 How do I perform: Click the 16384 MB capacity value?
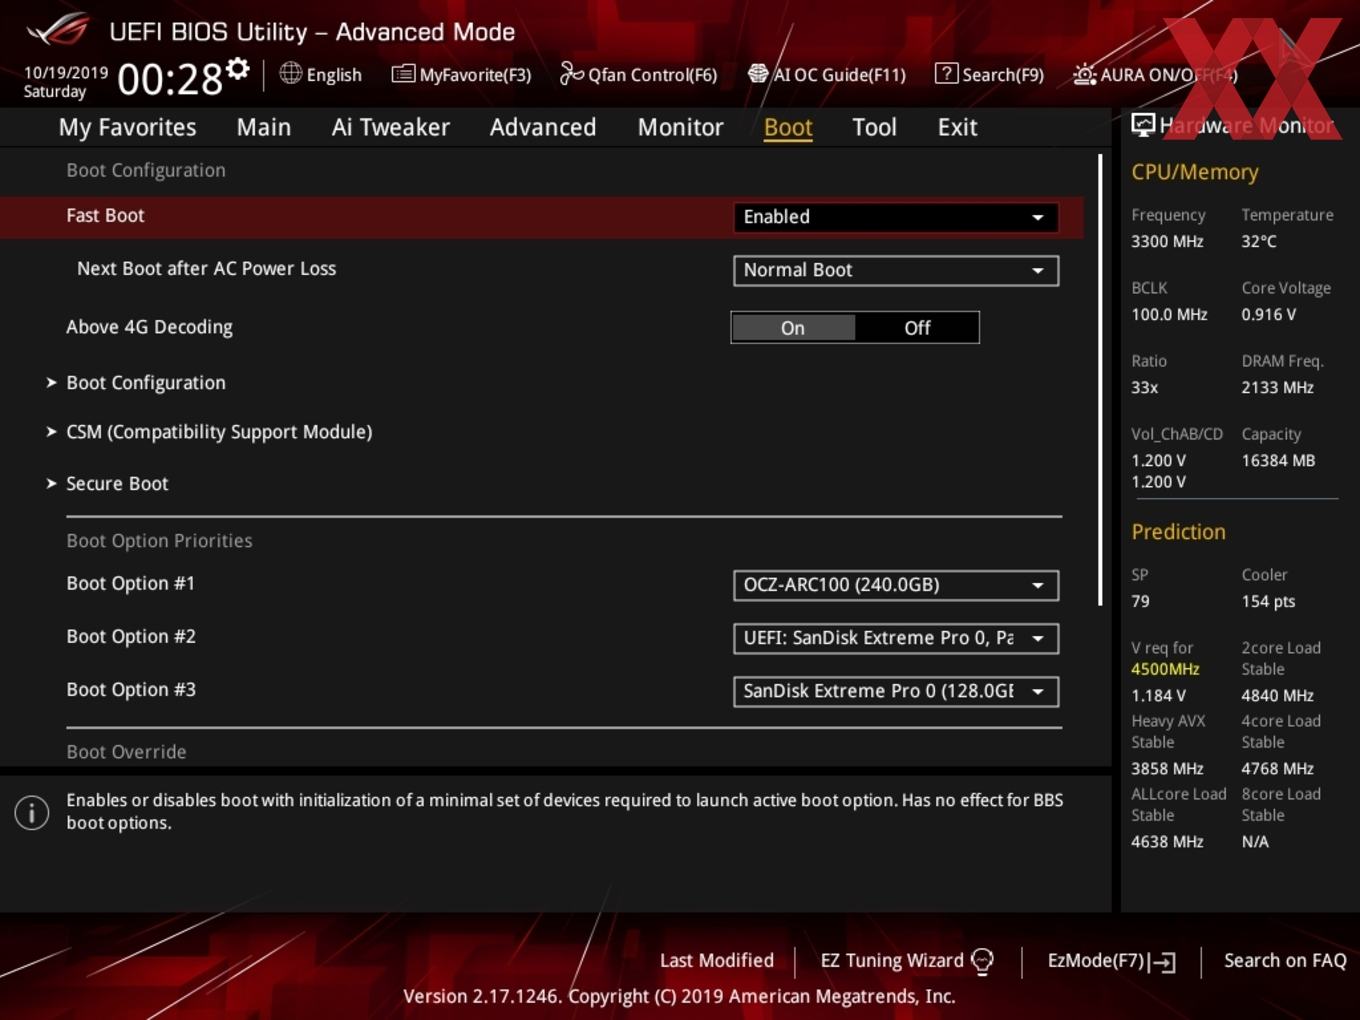(1278, 461)
